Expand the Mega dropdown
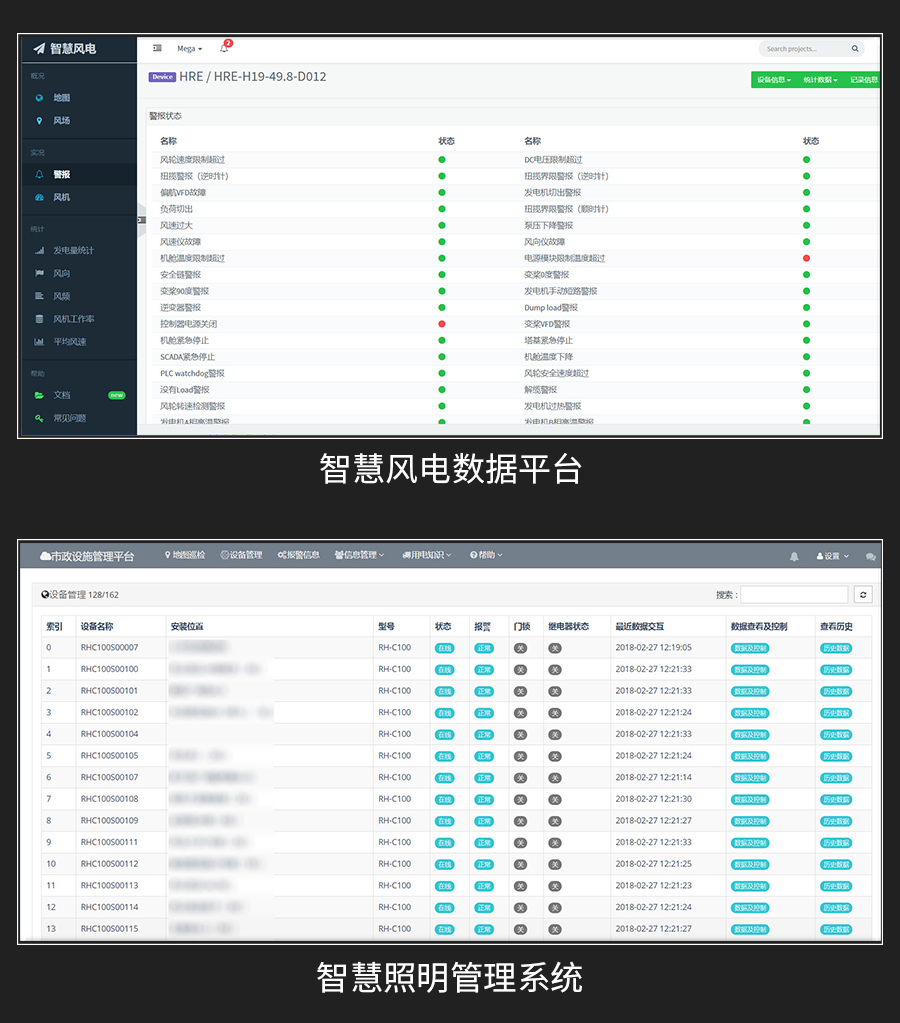 pos(189,48)
